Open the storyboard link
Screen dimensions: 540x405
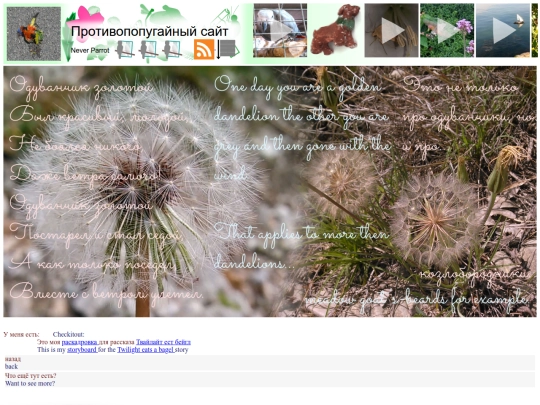tap(82, 350)
